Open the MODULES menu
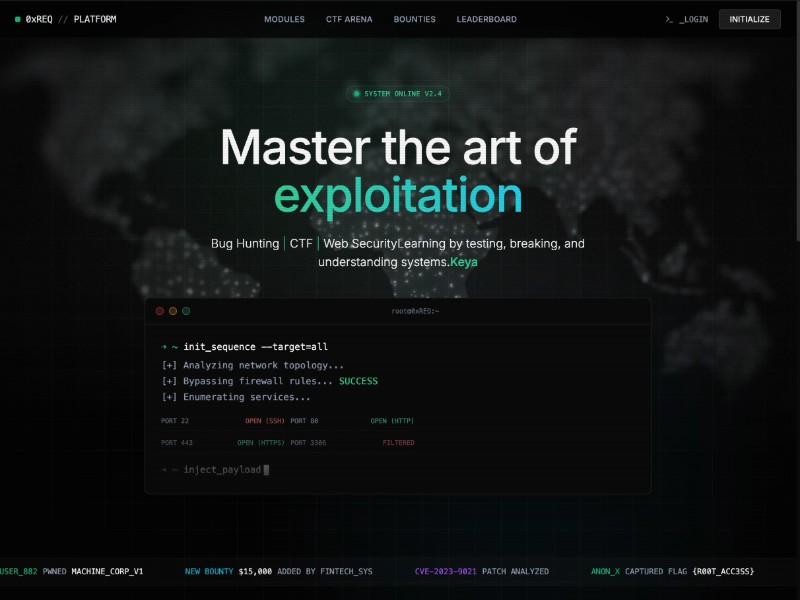This screenshot has width=800, height=600. pyautogui.click(x=284, y=19)
